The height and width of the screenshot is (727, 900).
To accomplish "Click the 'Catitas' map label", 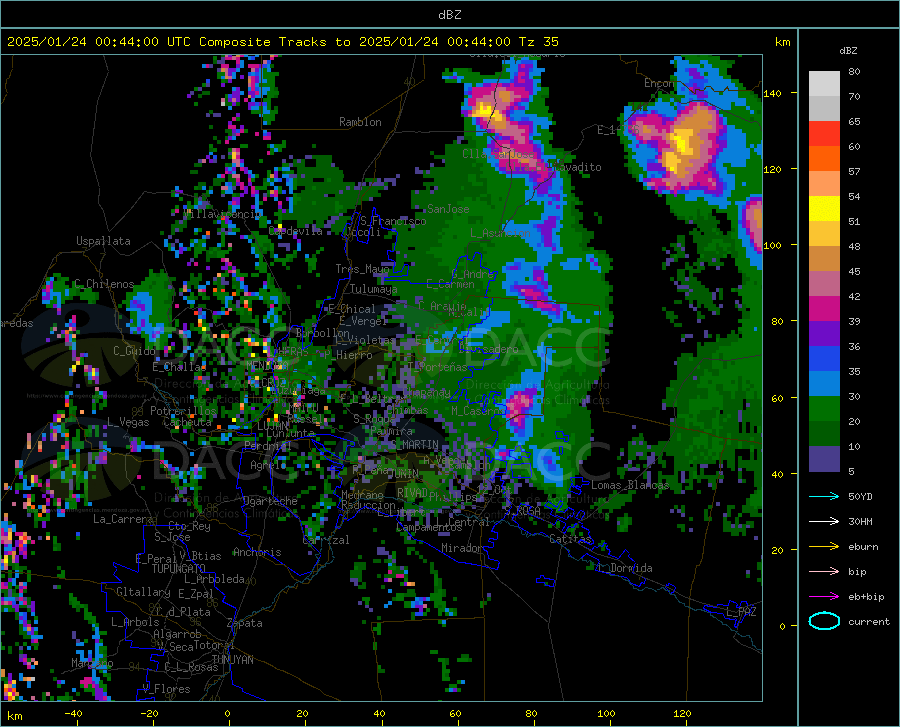I will (x=570, y=539).
